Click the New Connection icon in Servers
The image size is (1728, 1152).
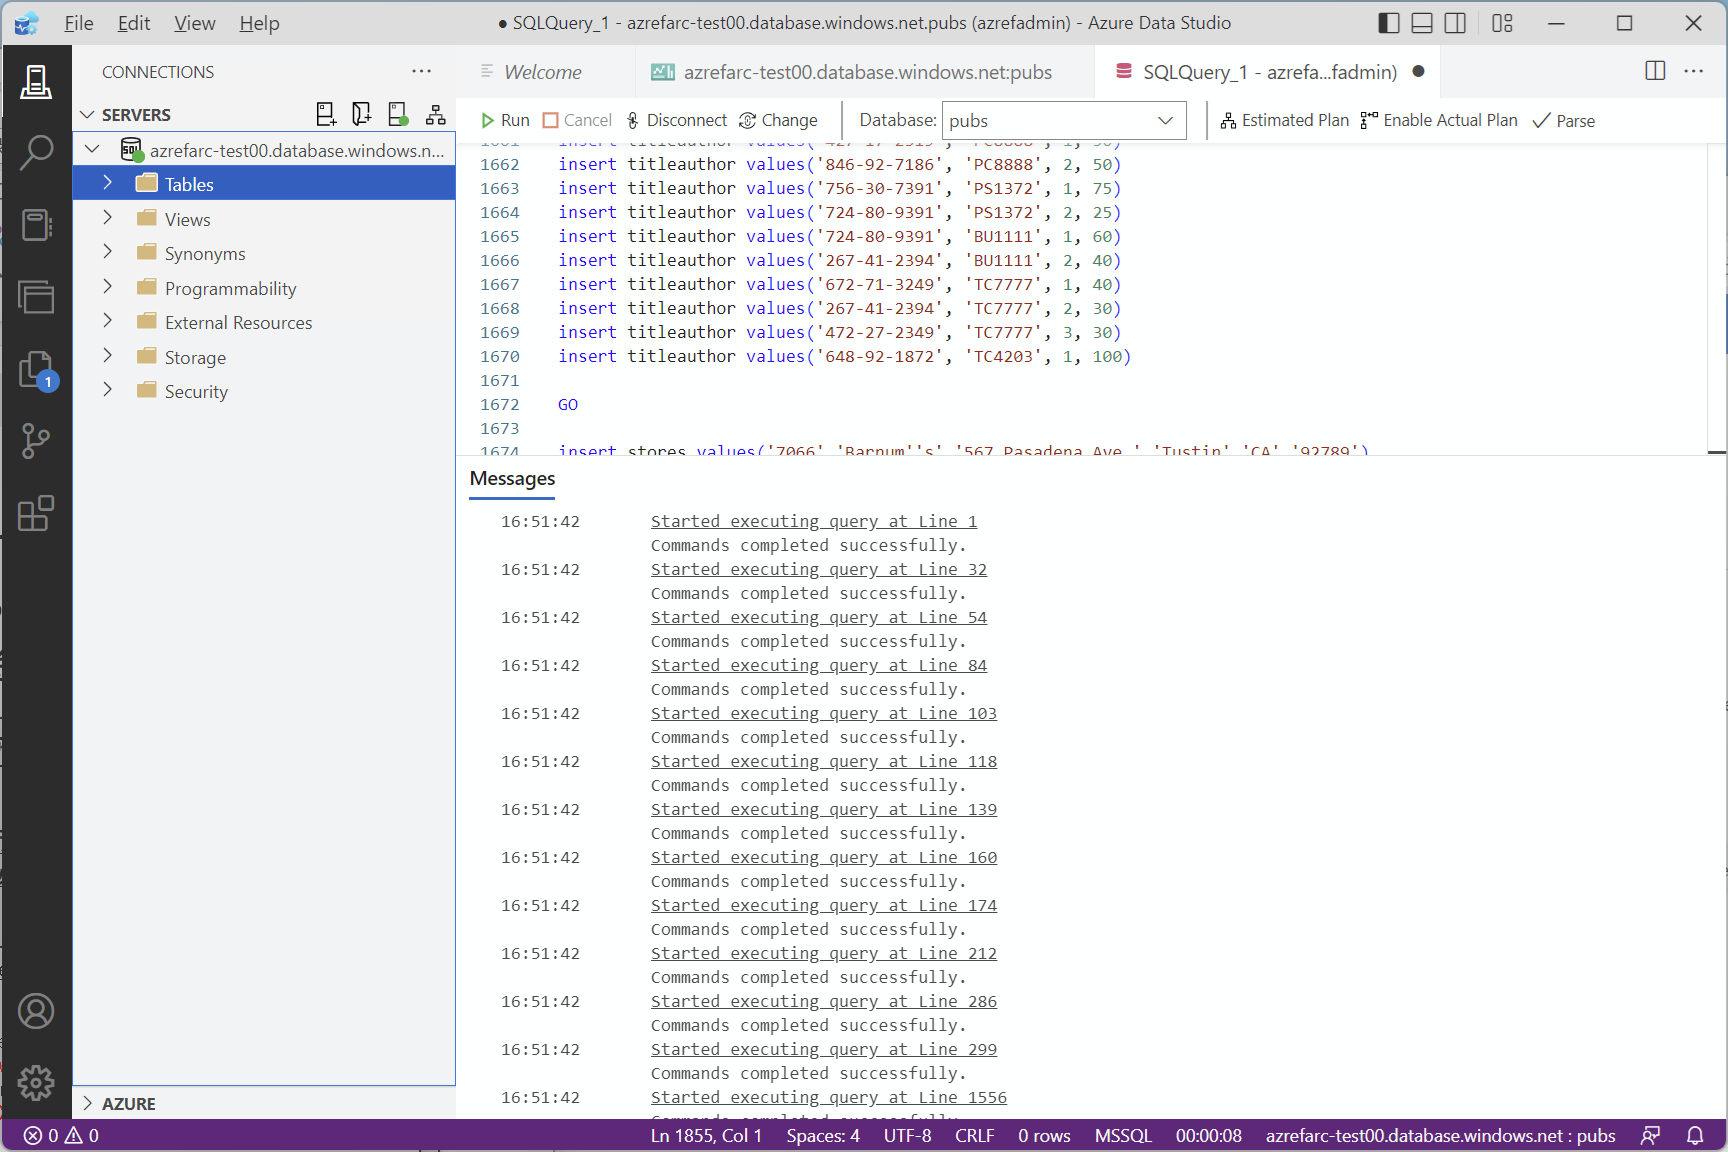pos(326,115)
